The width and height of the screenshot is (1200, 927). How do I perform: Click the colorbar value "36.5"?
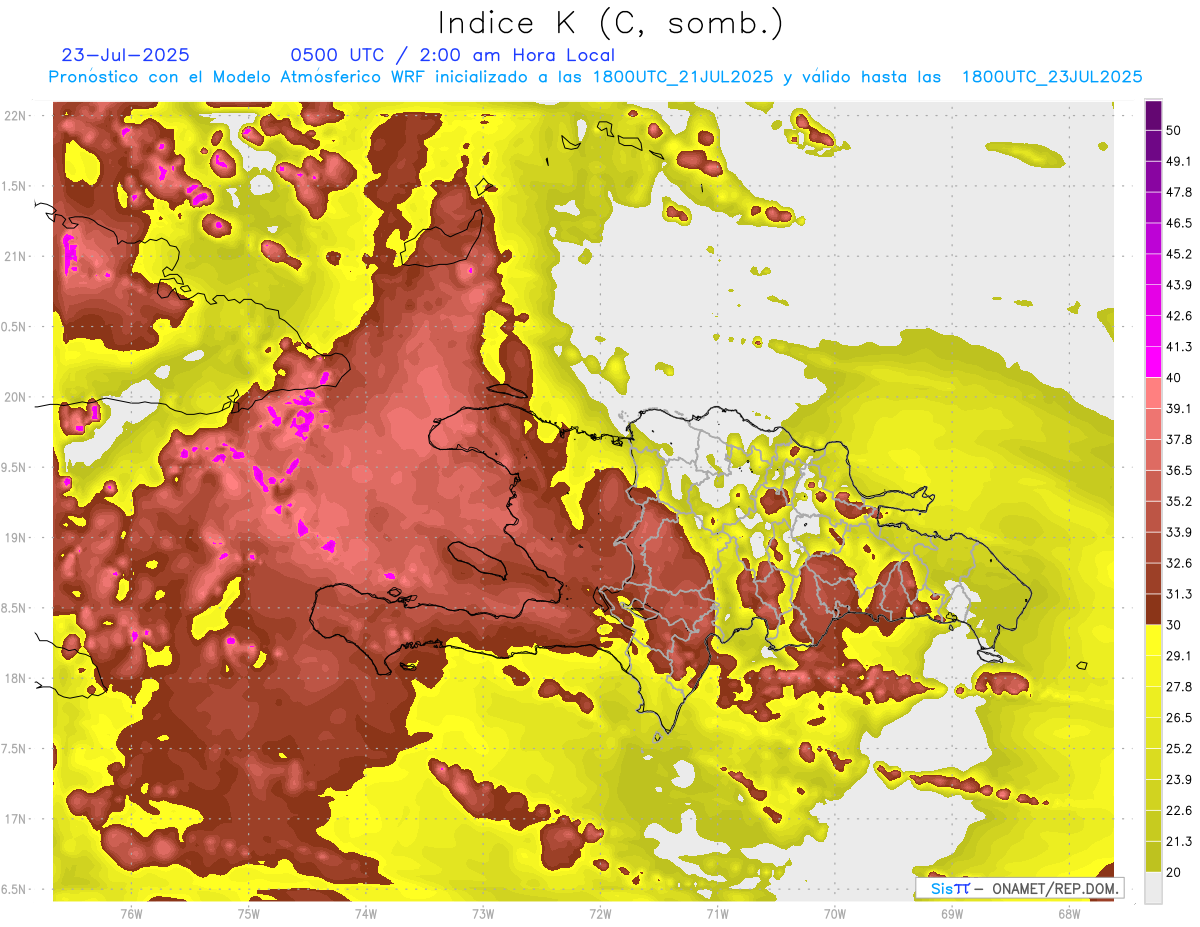point(1179,470)
